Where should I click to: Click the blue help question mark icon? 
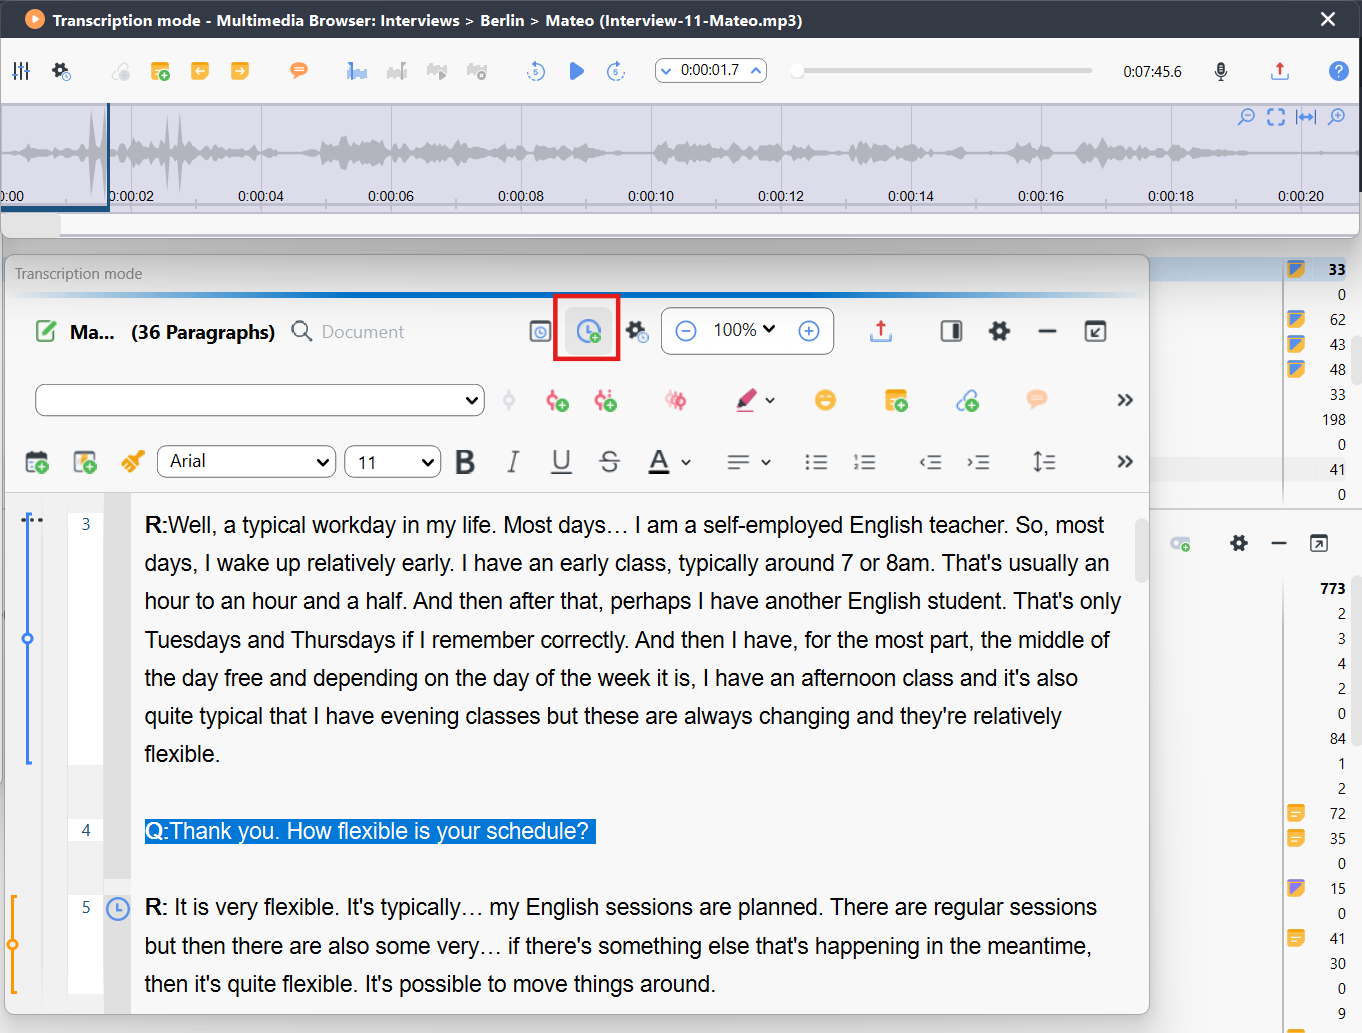[x=1338, y=71]
